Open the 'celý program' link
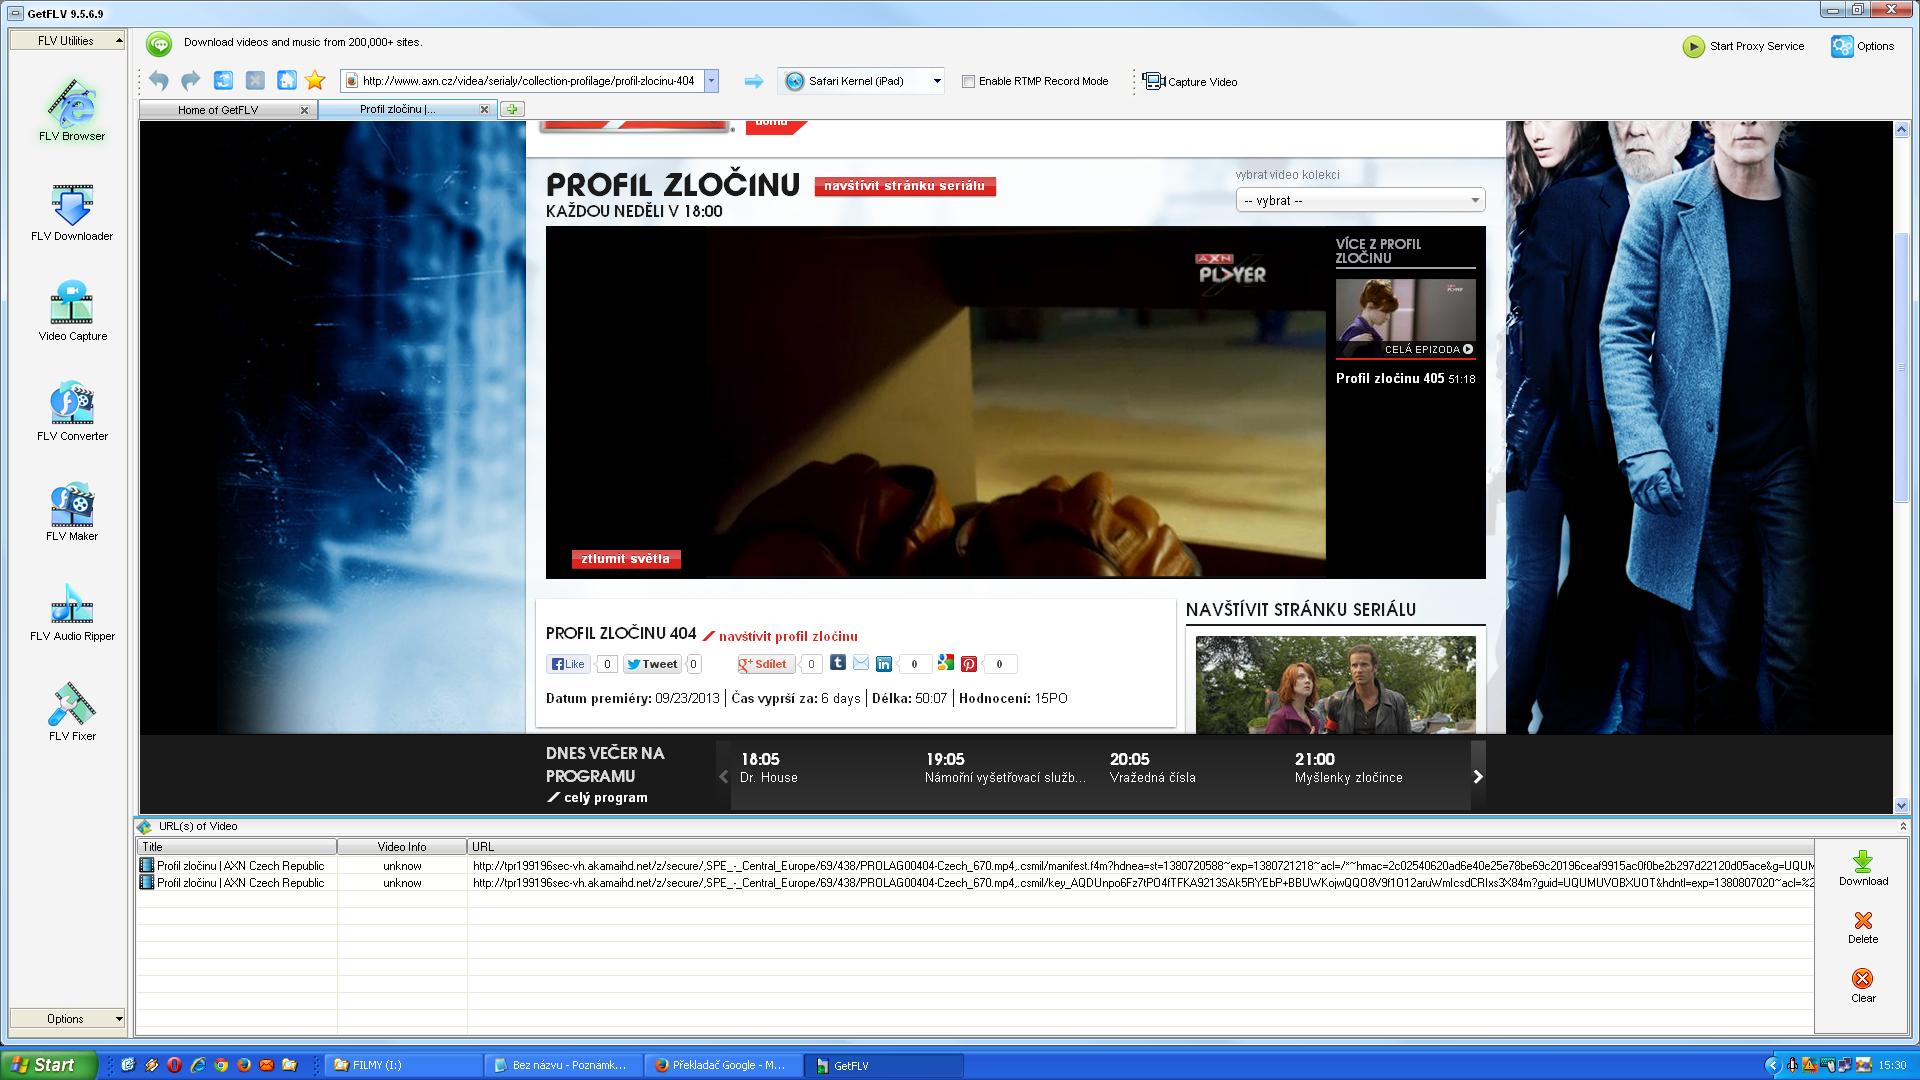The height and width of the screenshot is (1080, 1920). pos(605,798)
